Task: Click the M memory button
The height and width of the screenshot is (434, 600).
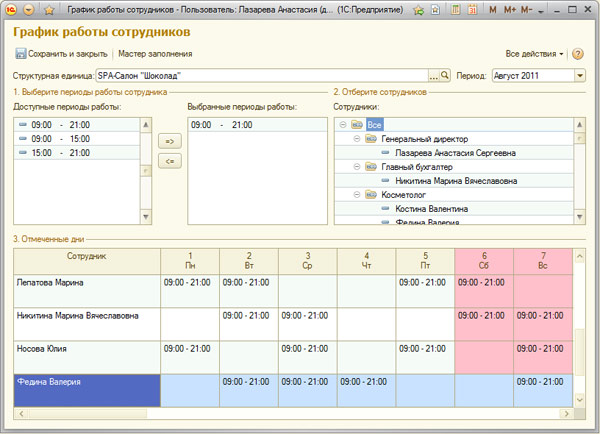Action: pos(493,10)
